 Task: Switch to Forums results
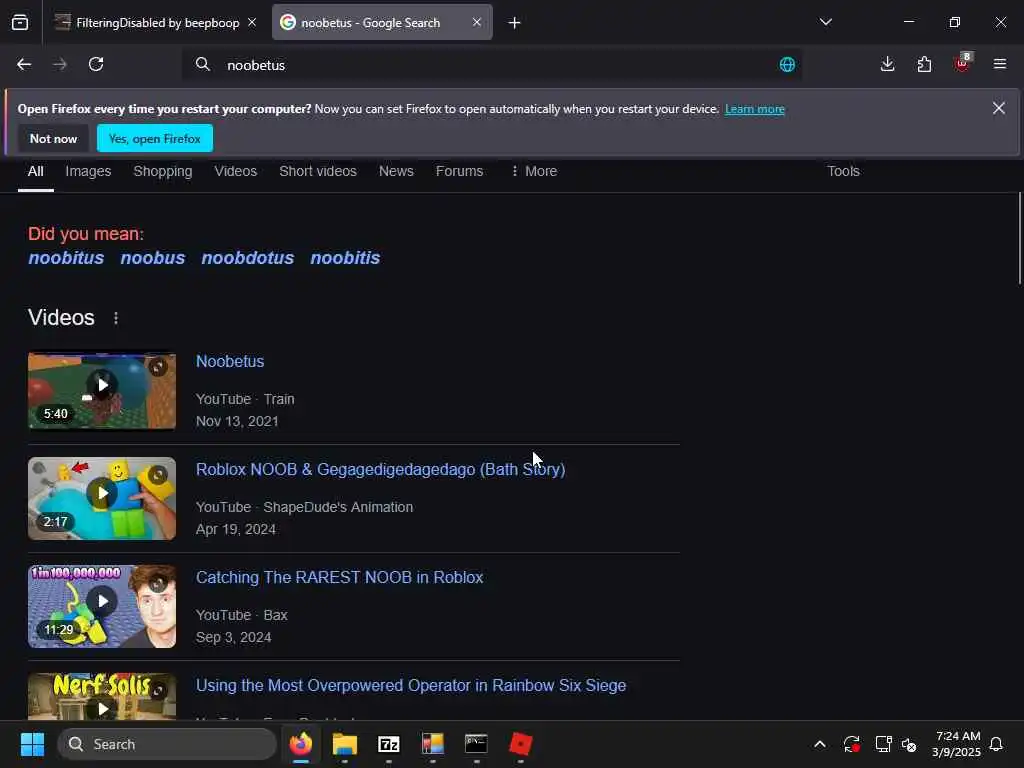point(460,171)
